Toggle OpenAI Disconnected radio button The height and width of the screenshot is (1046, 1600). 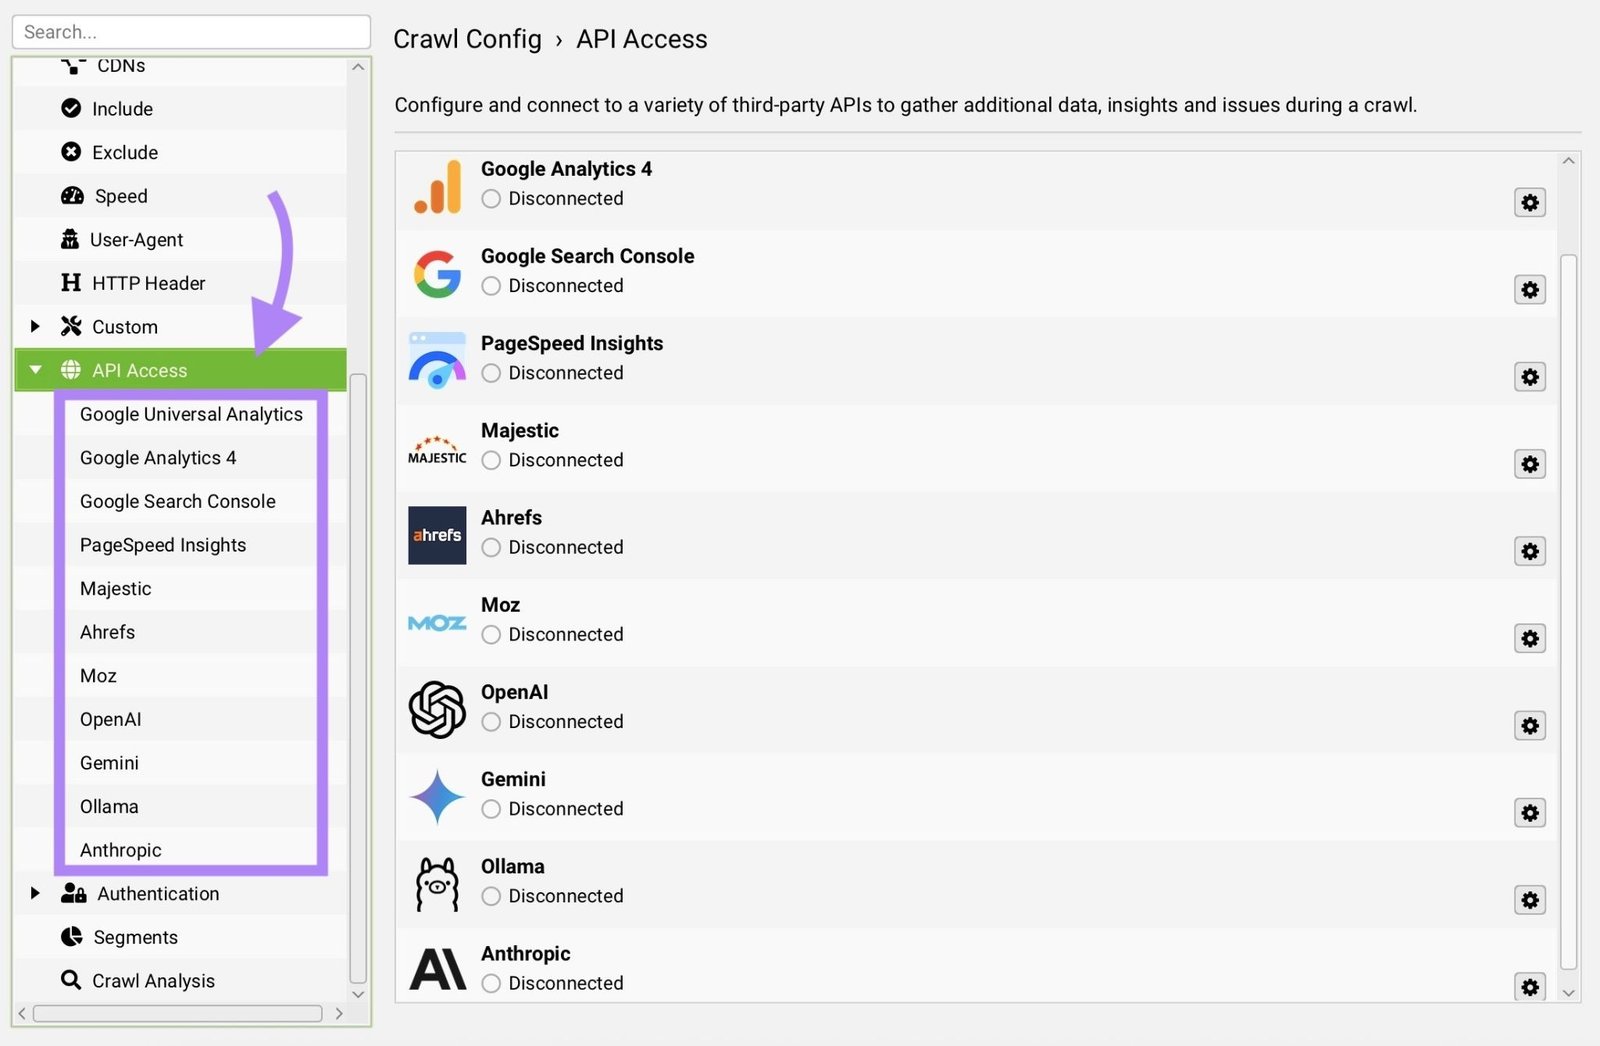pos(491,722)
